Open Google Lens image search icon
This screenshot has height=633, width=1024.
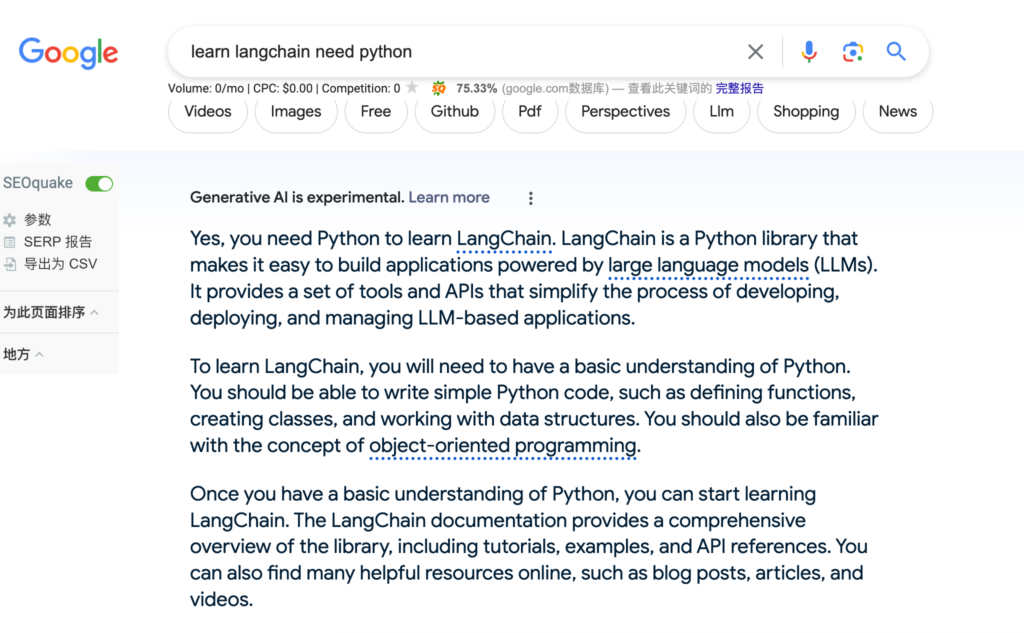pos(853,52)
